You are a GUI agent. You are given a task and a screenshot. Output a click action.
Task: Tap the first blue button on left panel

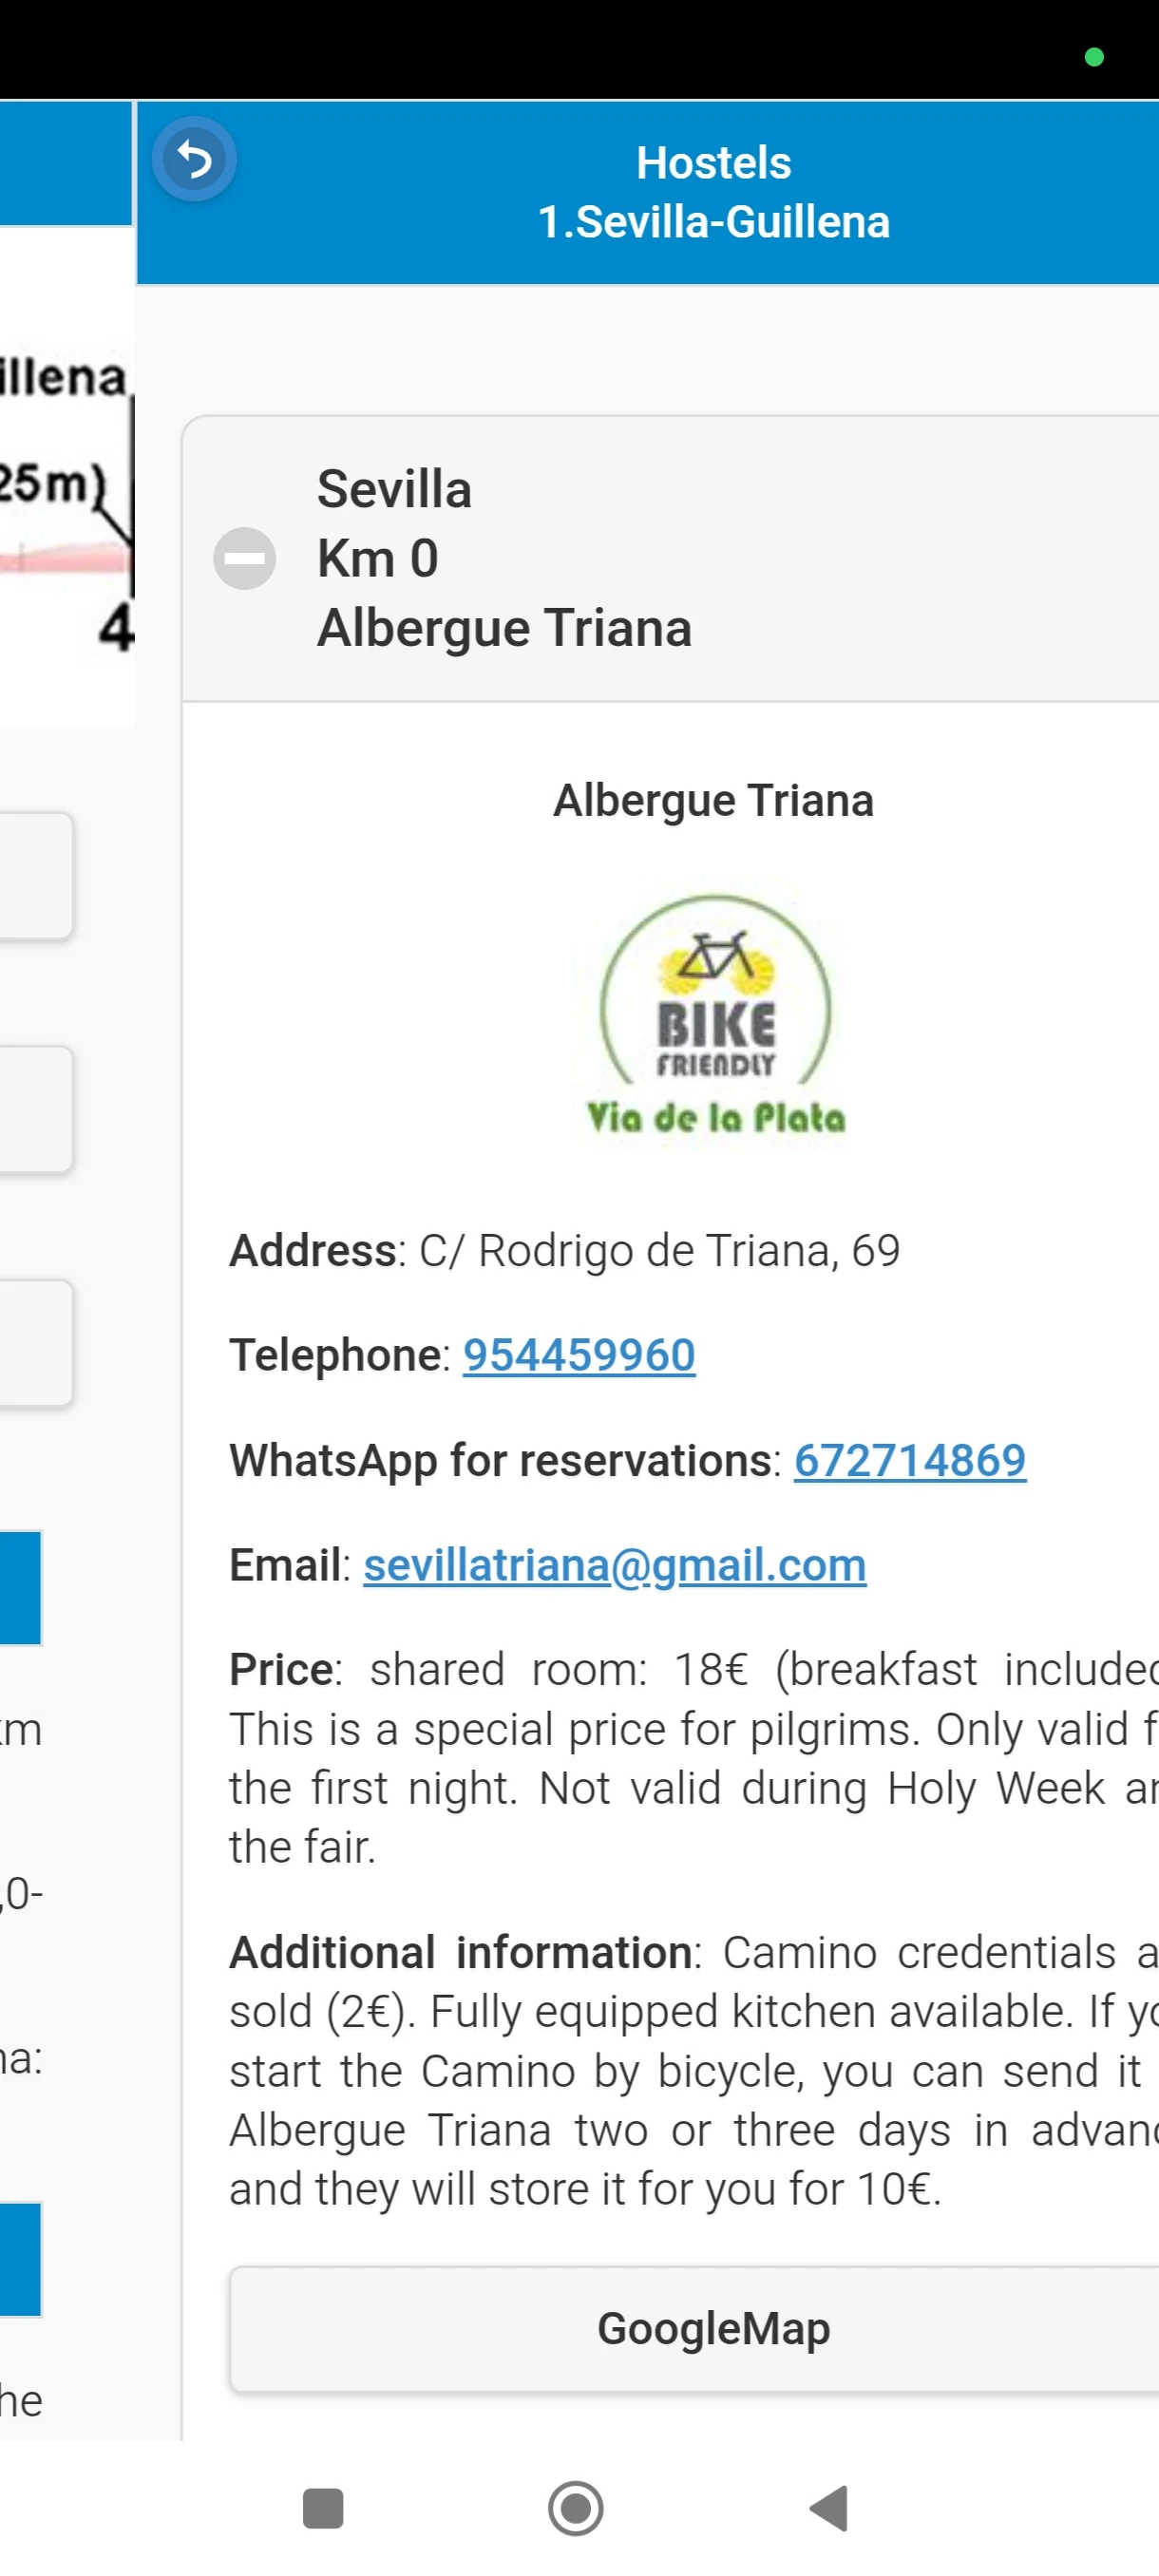[20, 1588]
